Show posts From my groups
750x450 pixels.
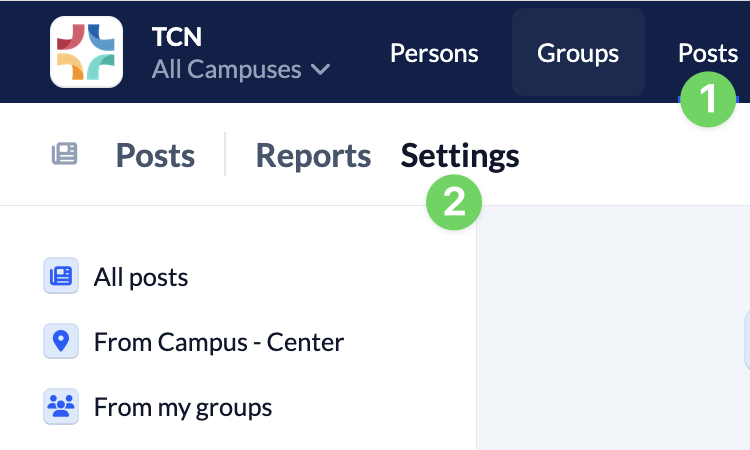[183, 407]
